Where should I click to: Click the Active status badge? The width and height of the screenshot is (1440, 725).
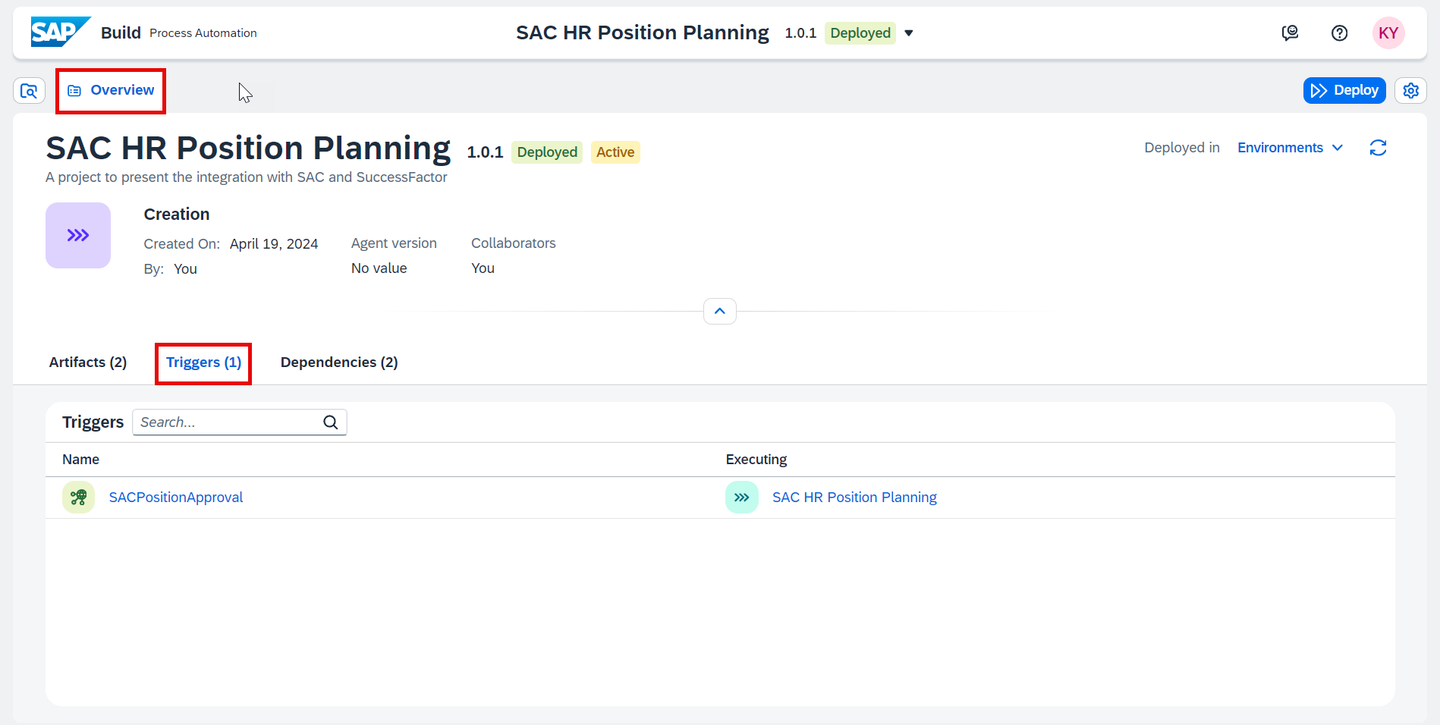[615, 152]
